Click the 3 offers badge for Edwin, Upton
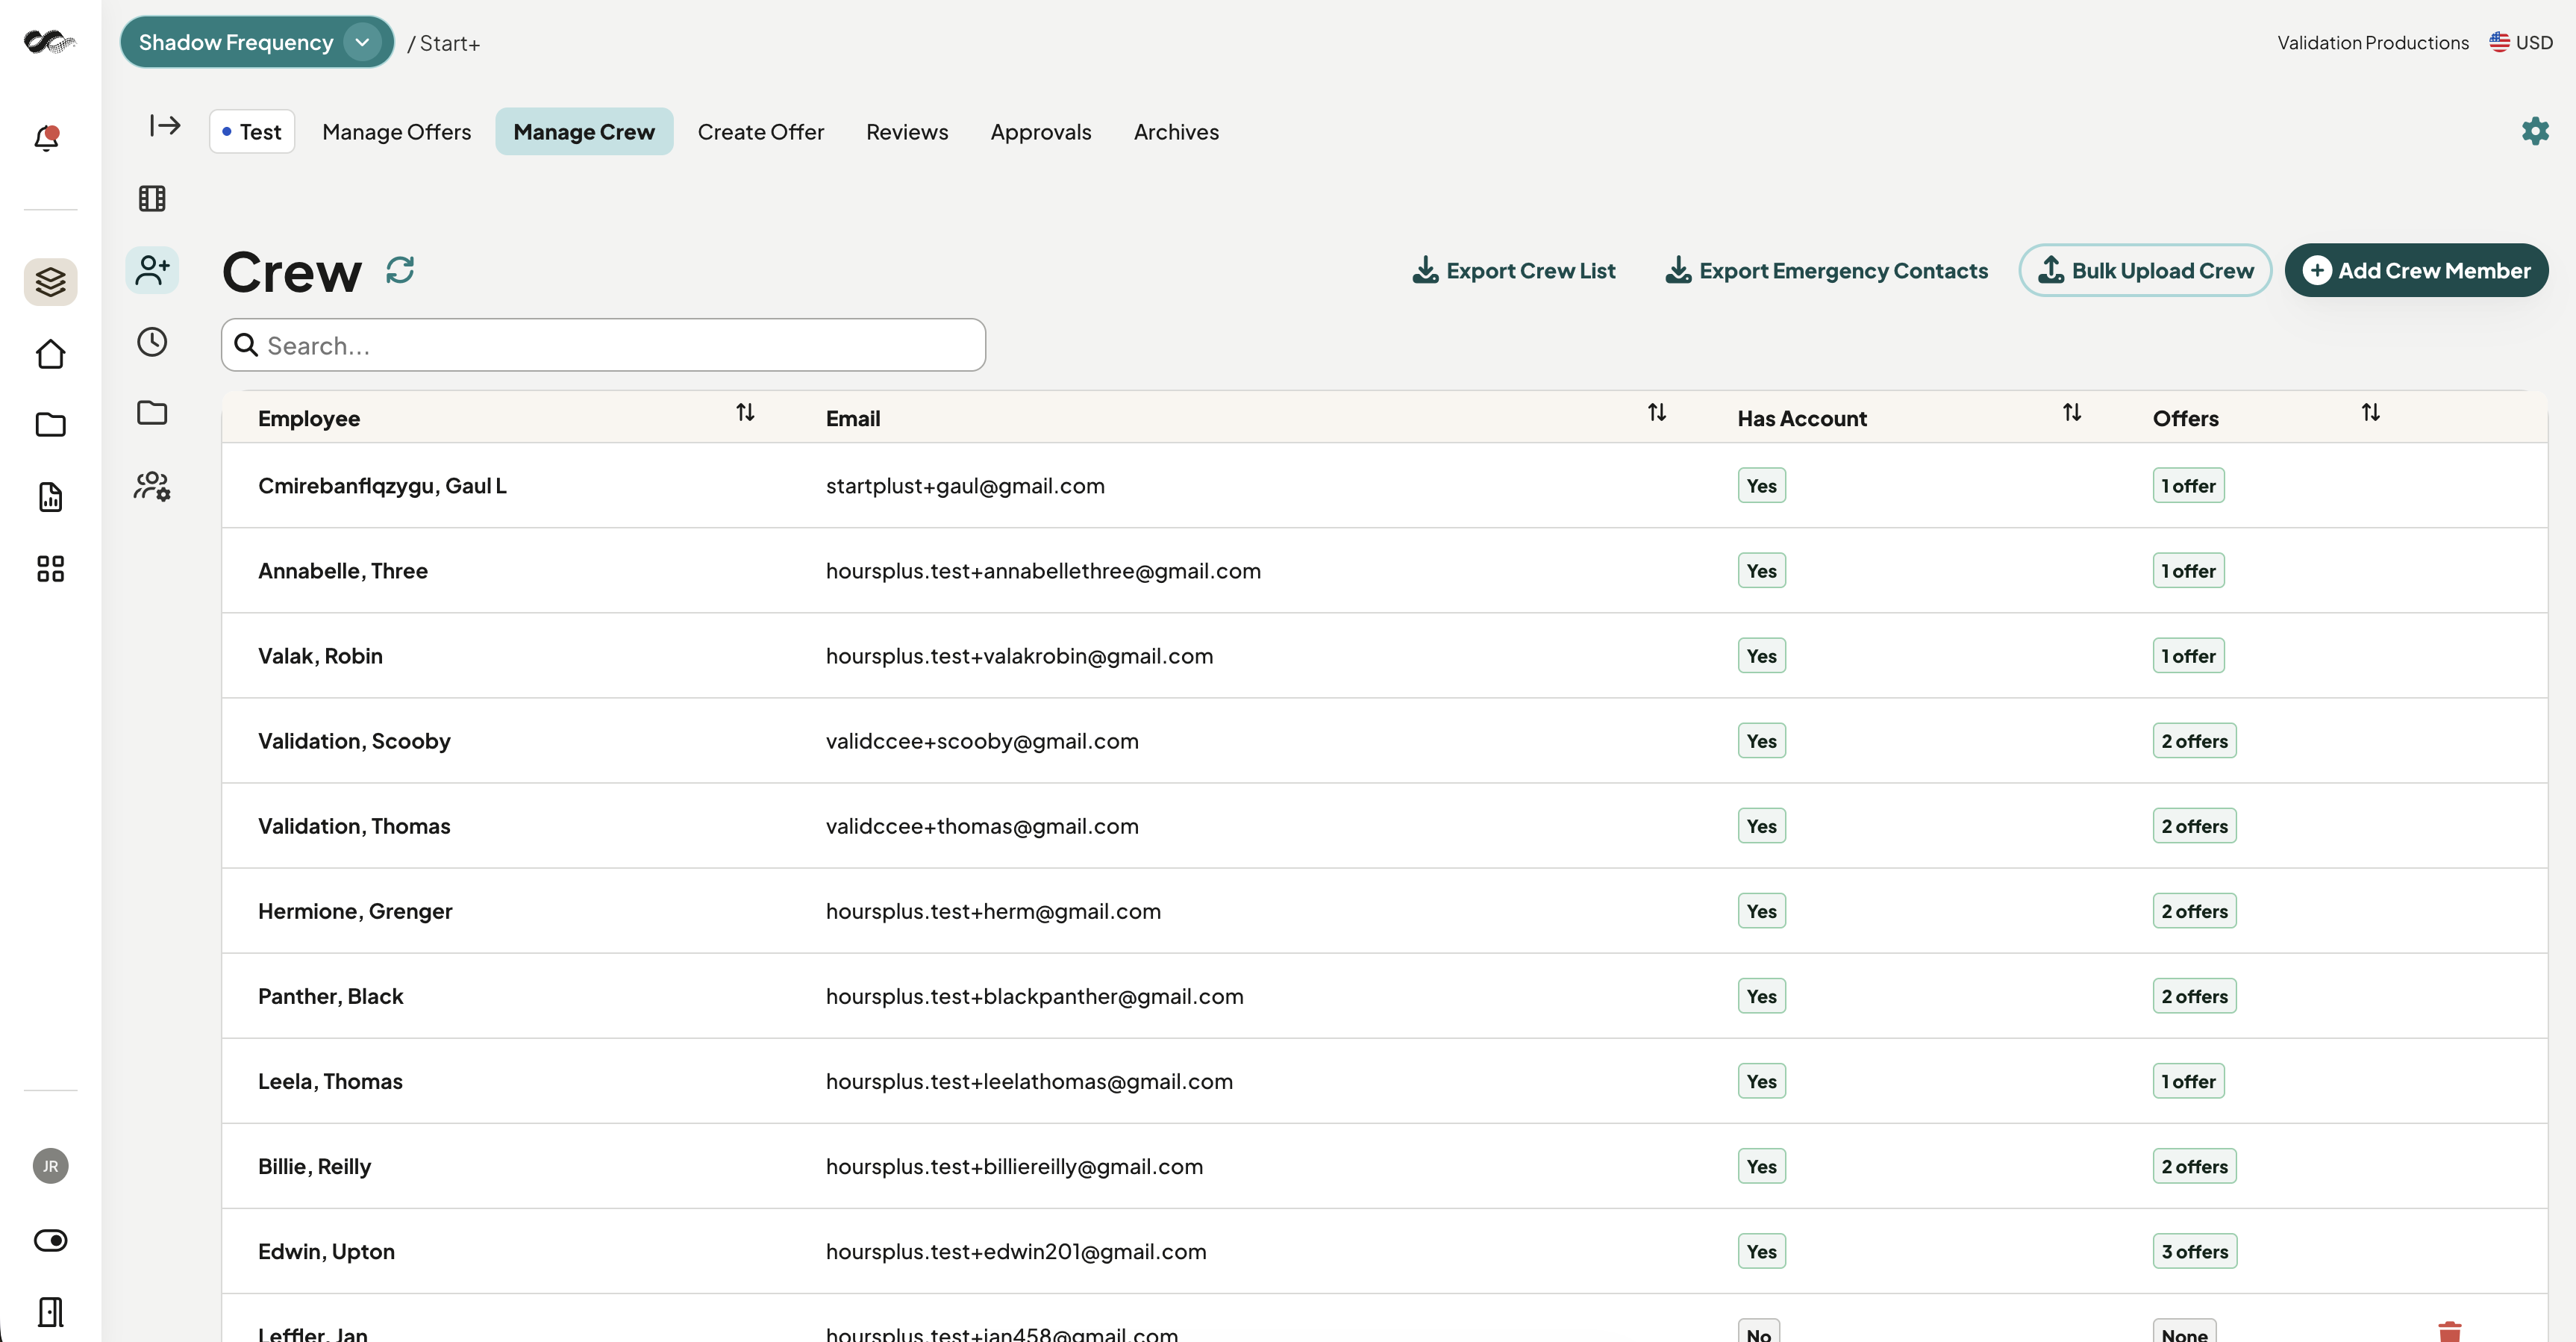The width and height of the screenshot is (2576, 1342). (2195, 1250)
